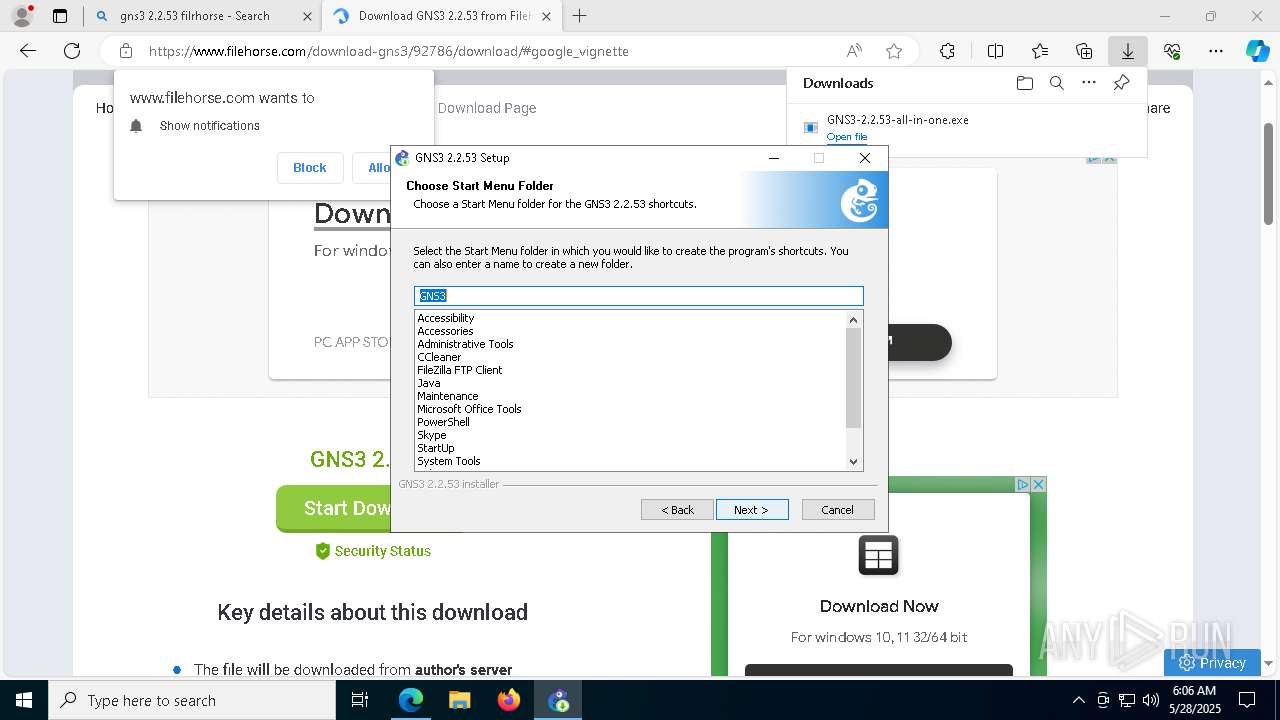
Task: Open File Explorer from taskbar
Action: point(459,700)
